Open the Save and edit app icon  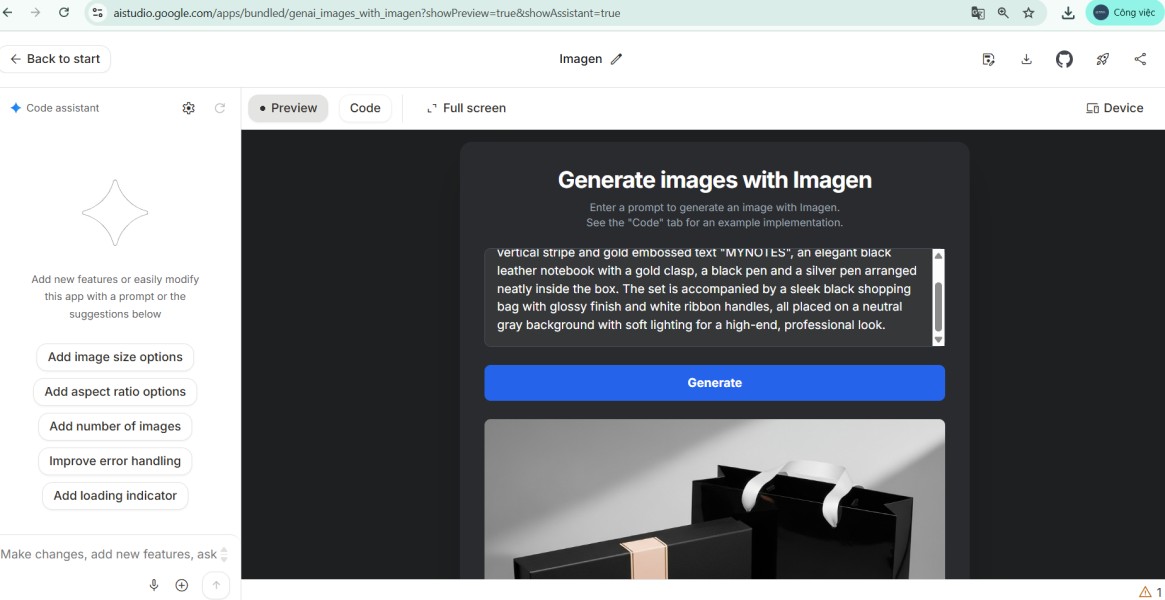[988, 59]
